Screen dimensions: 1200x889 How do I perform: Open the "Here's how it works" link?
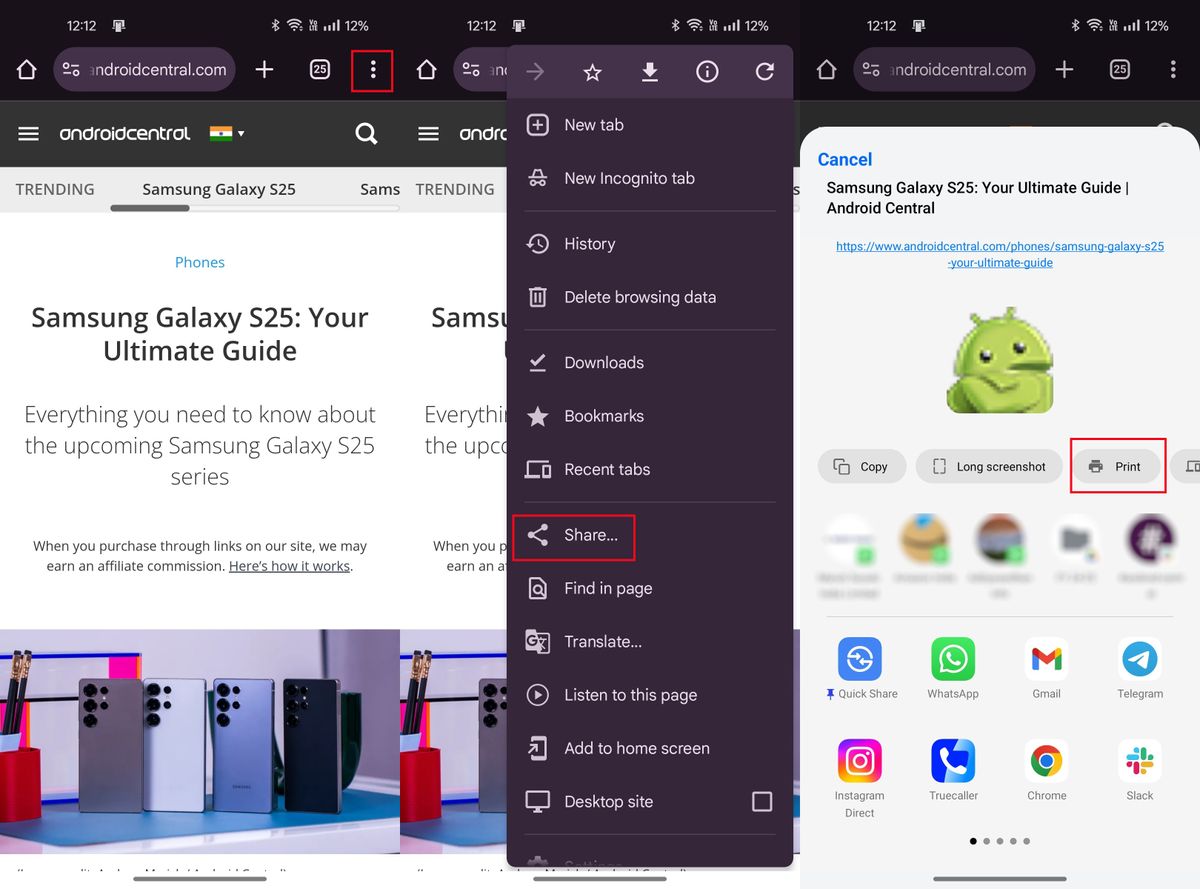[288, 565]
